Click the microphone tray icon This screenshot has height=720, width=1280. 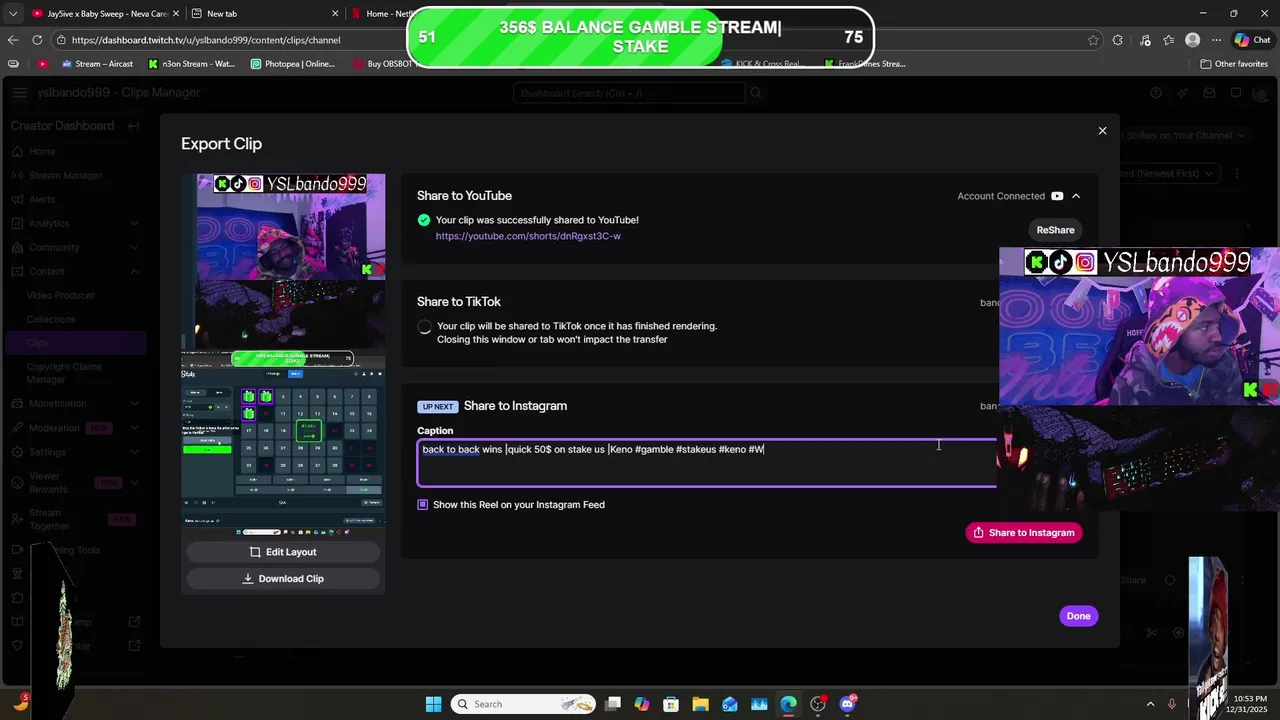pos(1172,704)
